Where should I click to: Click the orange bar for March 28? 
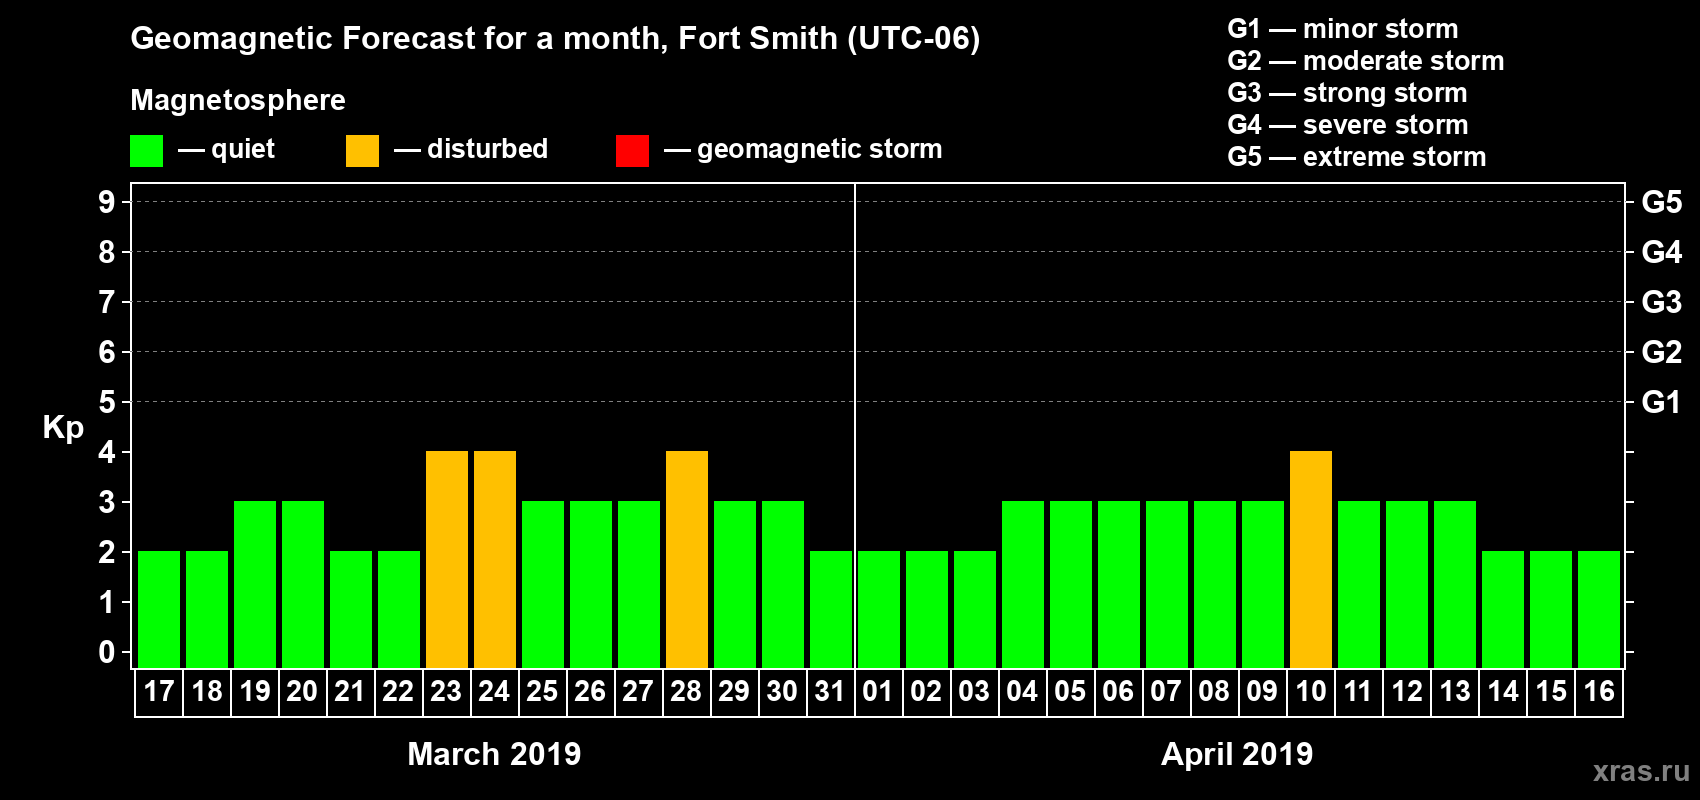point(687,559)
